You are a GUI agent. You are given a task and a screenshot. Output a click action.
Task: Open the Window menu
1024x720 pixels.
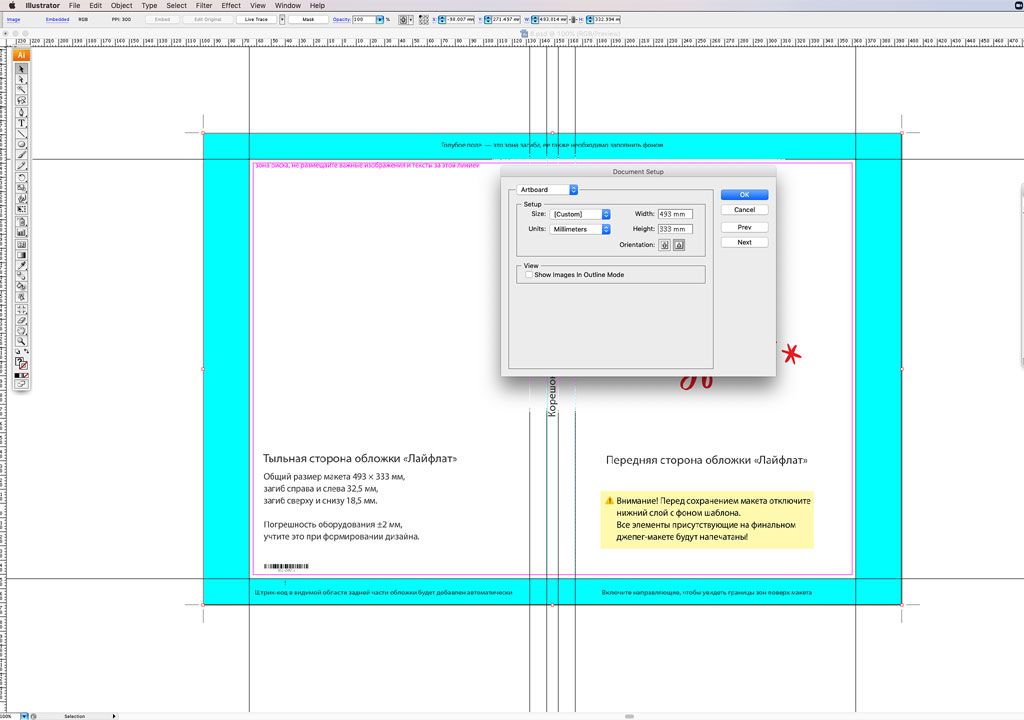click(x=287, y=5)
